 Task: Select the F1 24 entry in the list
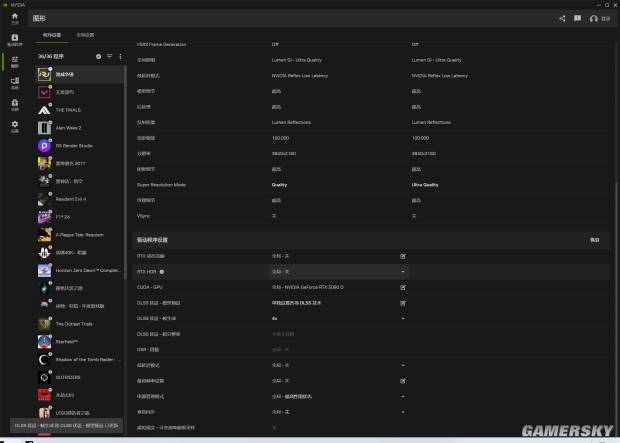pos(80,217)
